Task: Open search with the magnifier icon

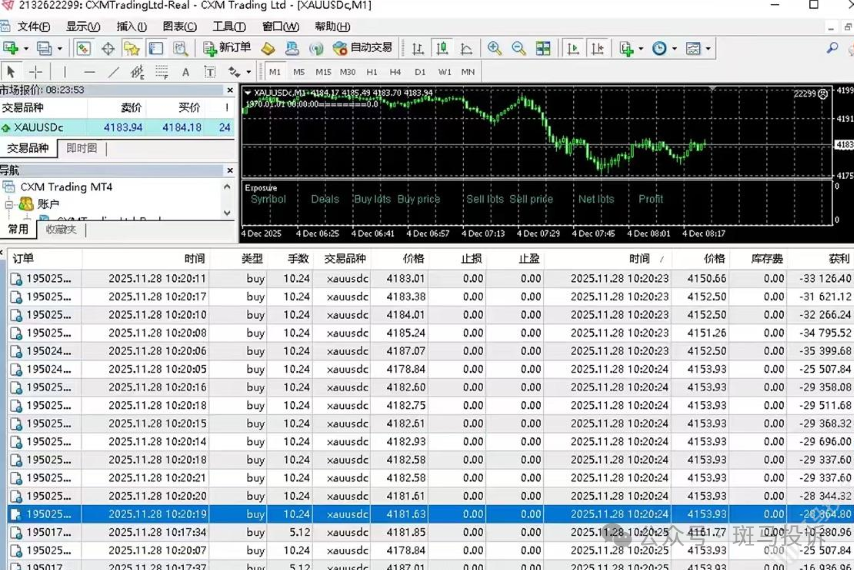Action: point(831,48)
